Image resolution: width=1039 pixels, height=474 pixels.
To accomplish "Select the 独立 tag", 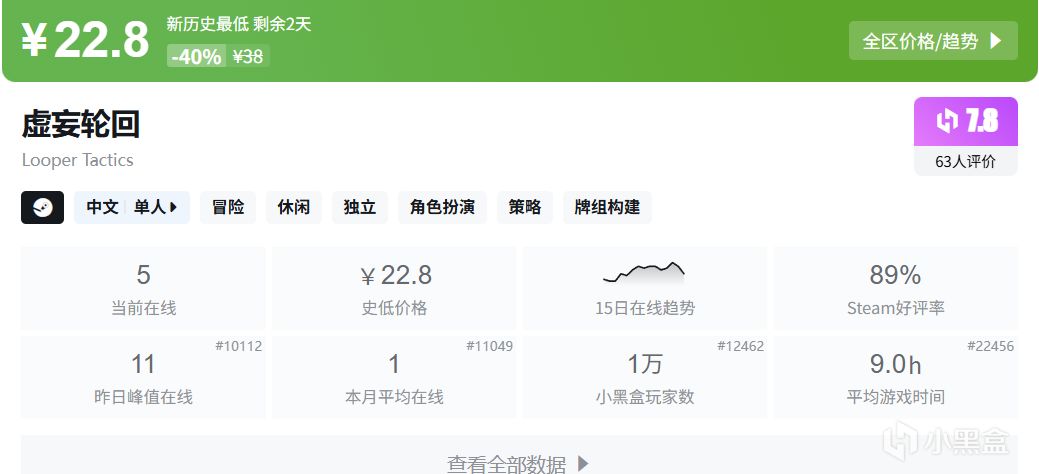I will click(360, 207).
